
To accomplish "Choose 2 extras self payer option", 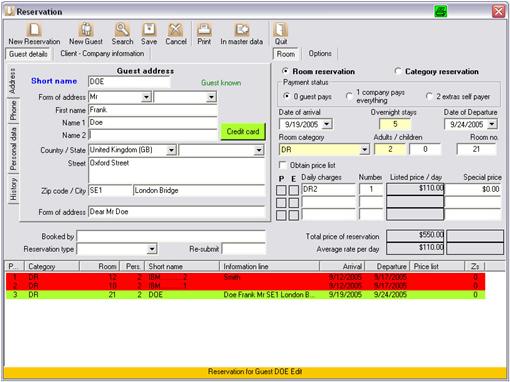I will (x=429, y=96).
